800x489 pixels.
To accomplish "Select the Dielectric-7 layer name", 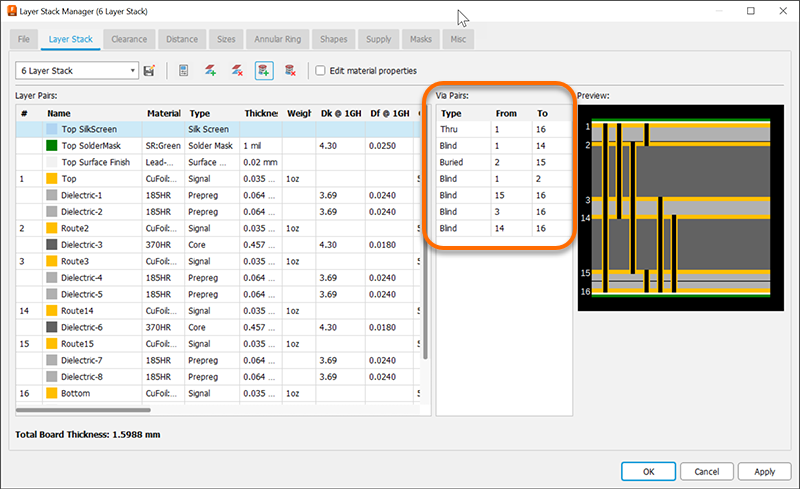I will pyautogui.click(x=82, y=360).
